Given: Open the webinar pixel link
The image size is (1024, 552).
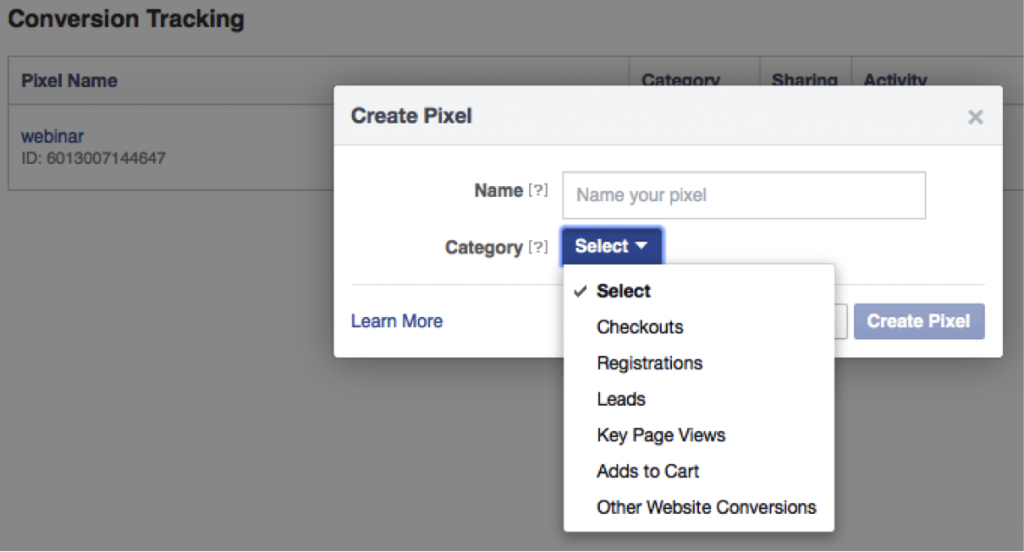Looking at the screenshot, I should (x=52, y=137).
